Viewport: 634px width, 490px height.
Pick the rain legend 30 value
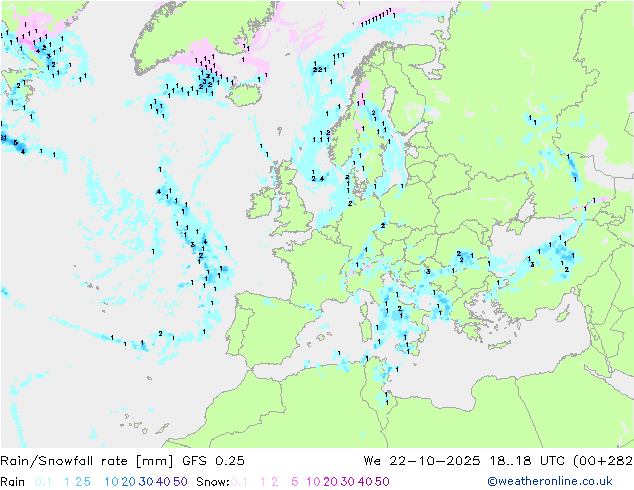click(146, 482)
